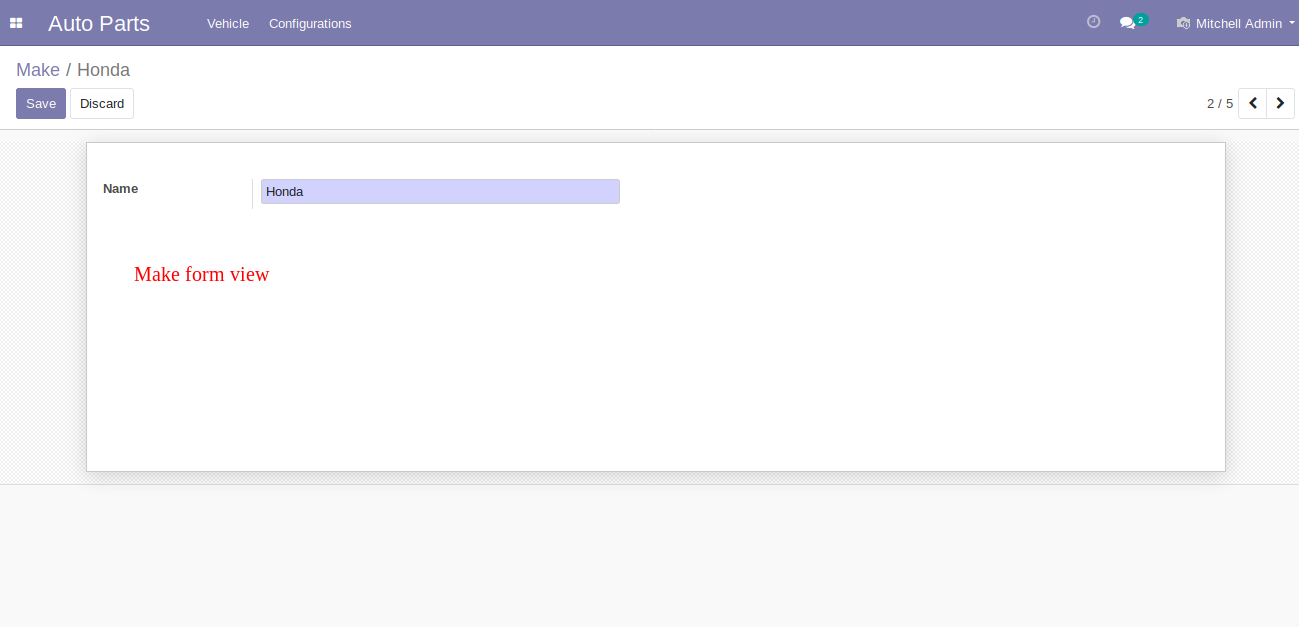Image resolution: width=1299 pixels, height=627 pixels.
Task: Open the conversations chat bubble icon
Action: pyautogui.click(x=1127, y=23)
